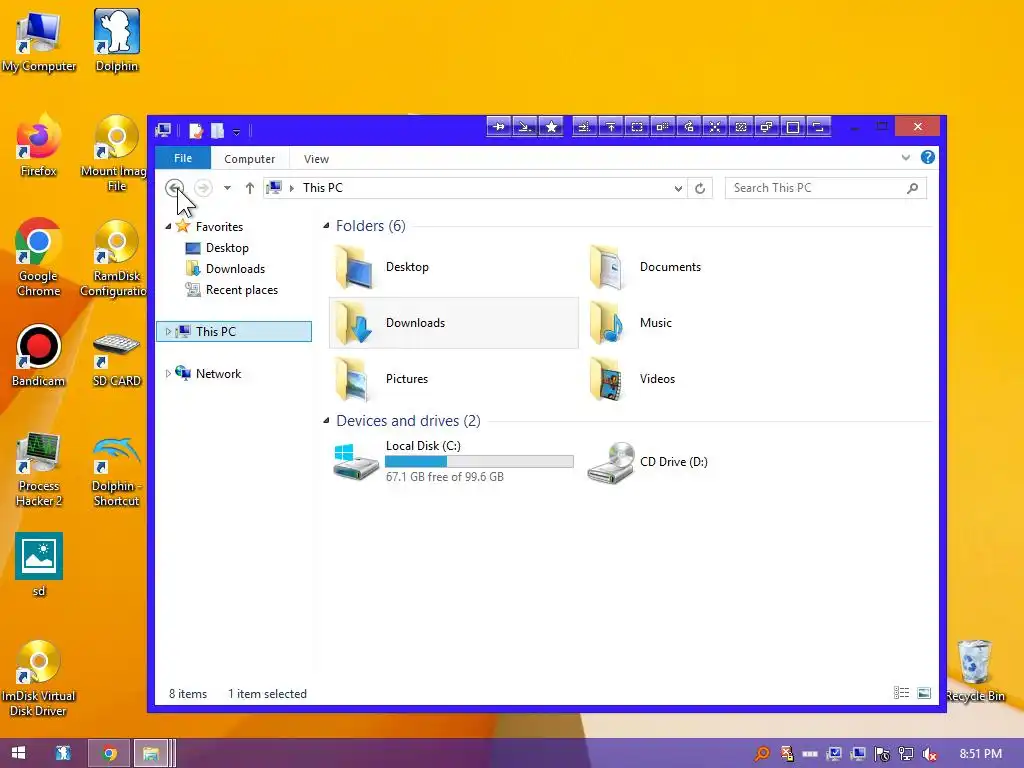1024x768 pixels.
Task: Click the '1 item selected' status text
Action: tap(267, 694)
